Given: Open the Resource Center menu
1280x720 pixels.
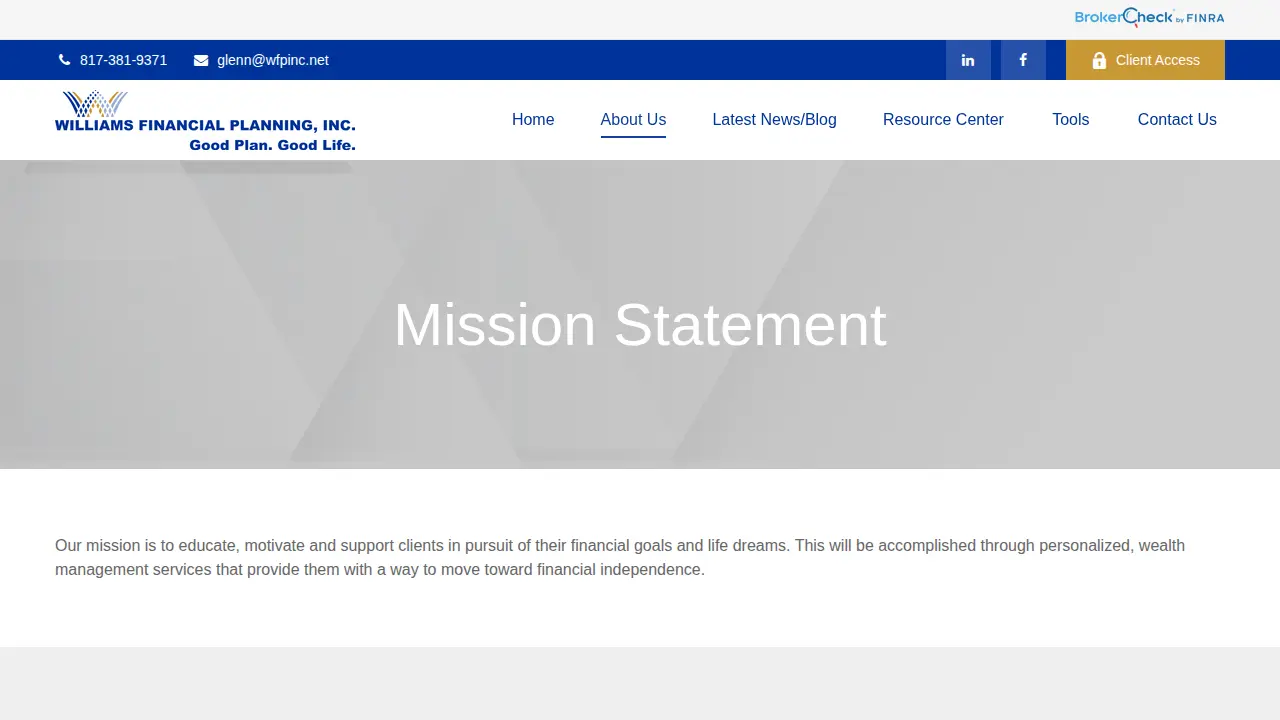Looking at the screenshot, I should click(943, 119).
